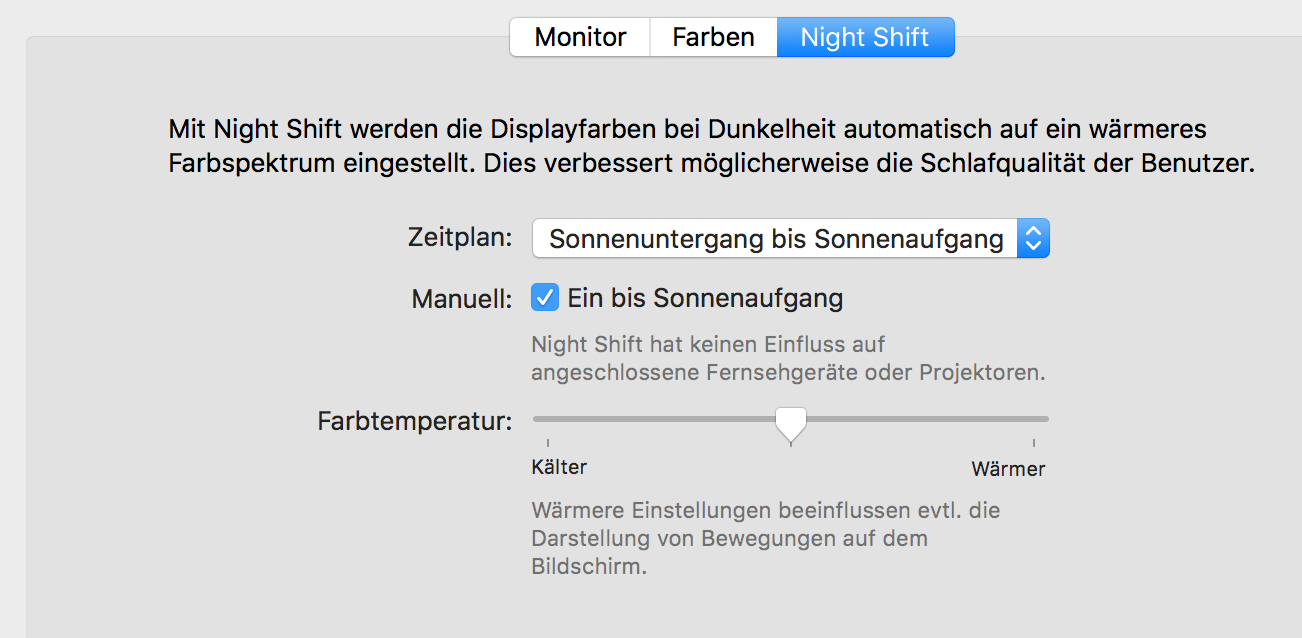
Task: Click the Farbtemperatur slider handle
Action: tap(791, 422)
